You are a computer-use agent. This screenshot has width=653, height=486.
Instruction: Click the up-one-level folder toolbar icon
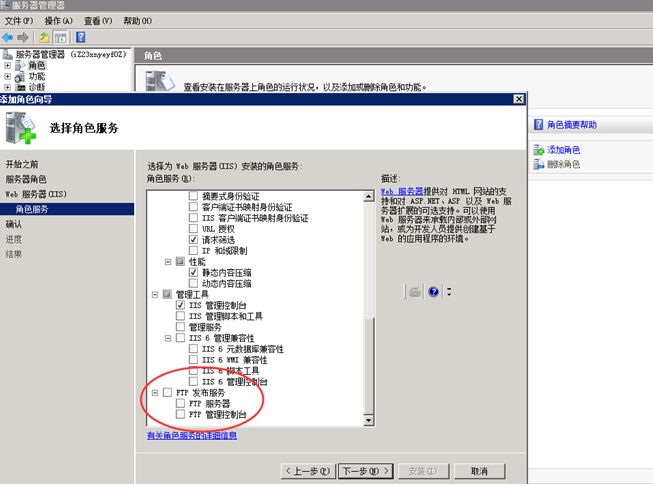(x=44, y=37)
